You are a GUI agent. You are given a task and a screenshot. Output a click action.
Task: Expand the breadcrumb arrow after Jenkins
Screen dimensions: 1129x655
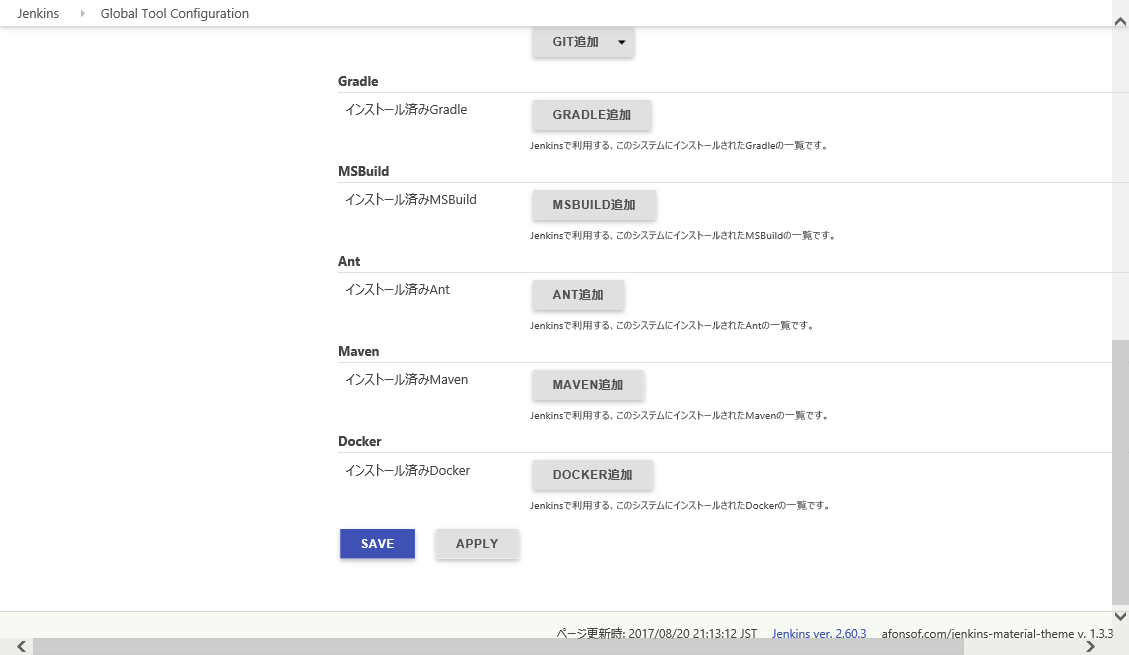(82, 13)
